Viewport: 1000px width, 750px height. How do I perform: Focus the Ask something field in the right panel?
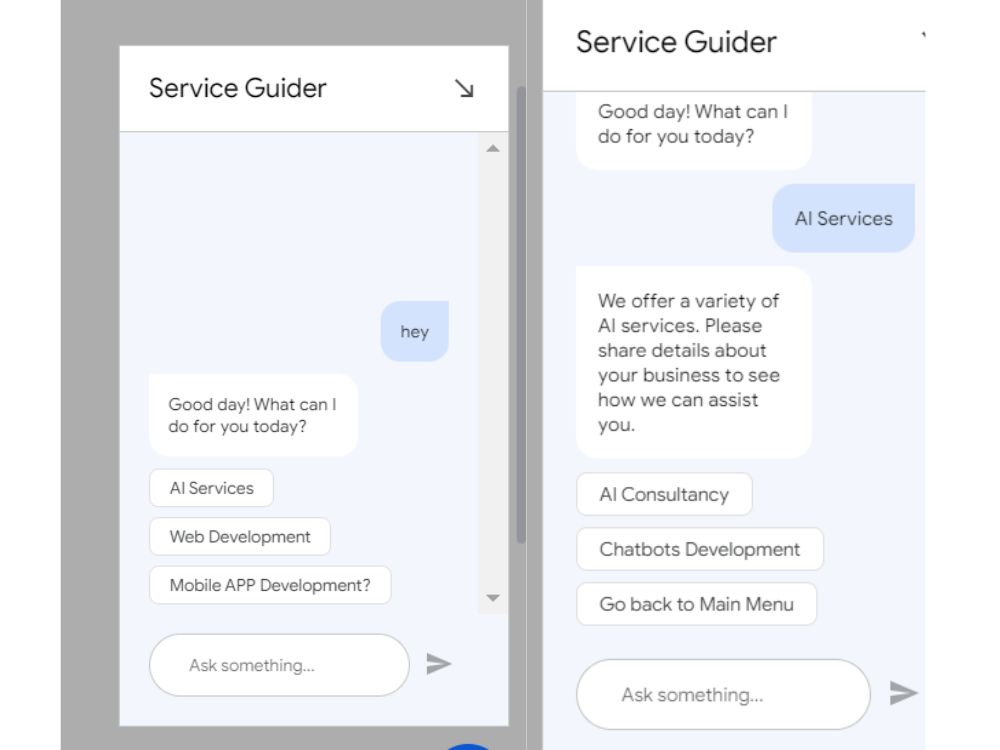coord(722,694)
